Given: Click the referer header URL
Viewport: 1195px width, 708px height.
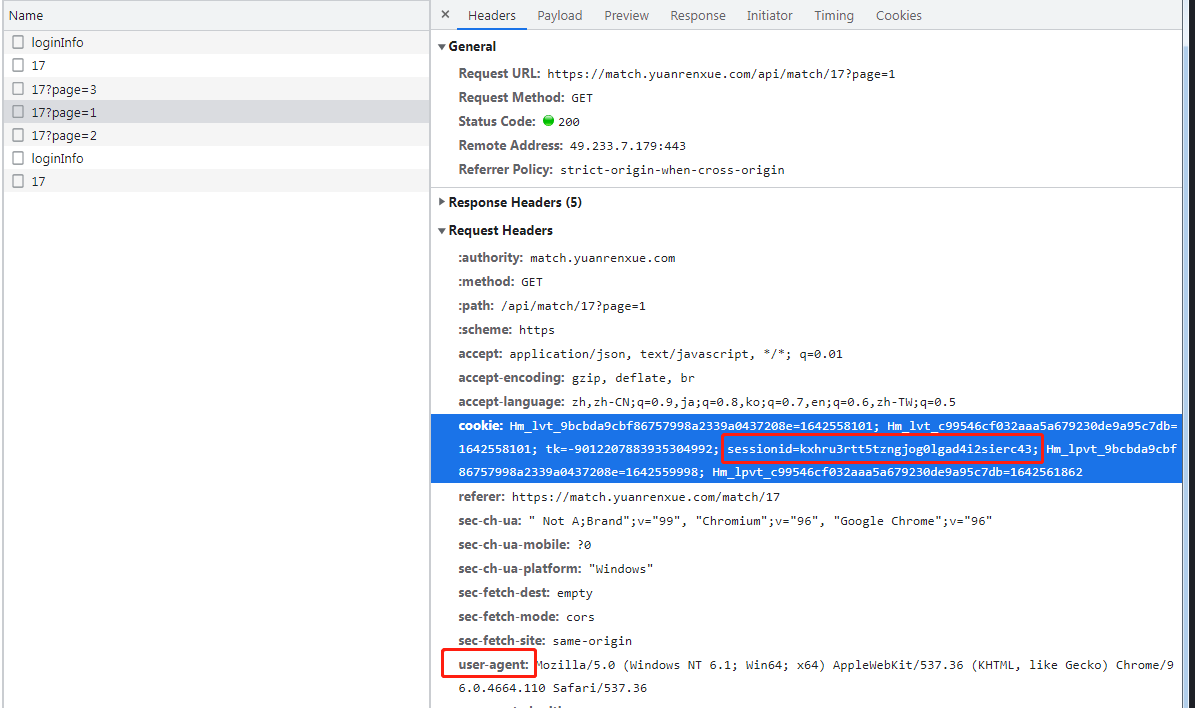Looking at the screenshot, I should pos(646,497).
